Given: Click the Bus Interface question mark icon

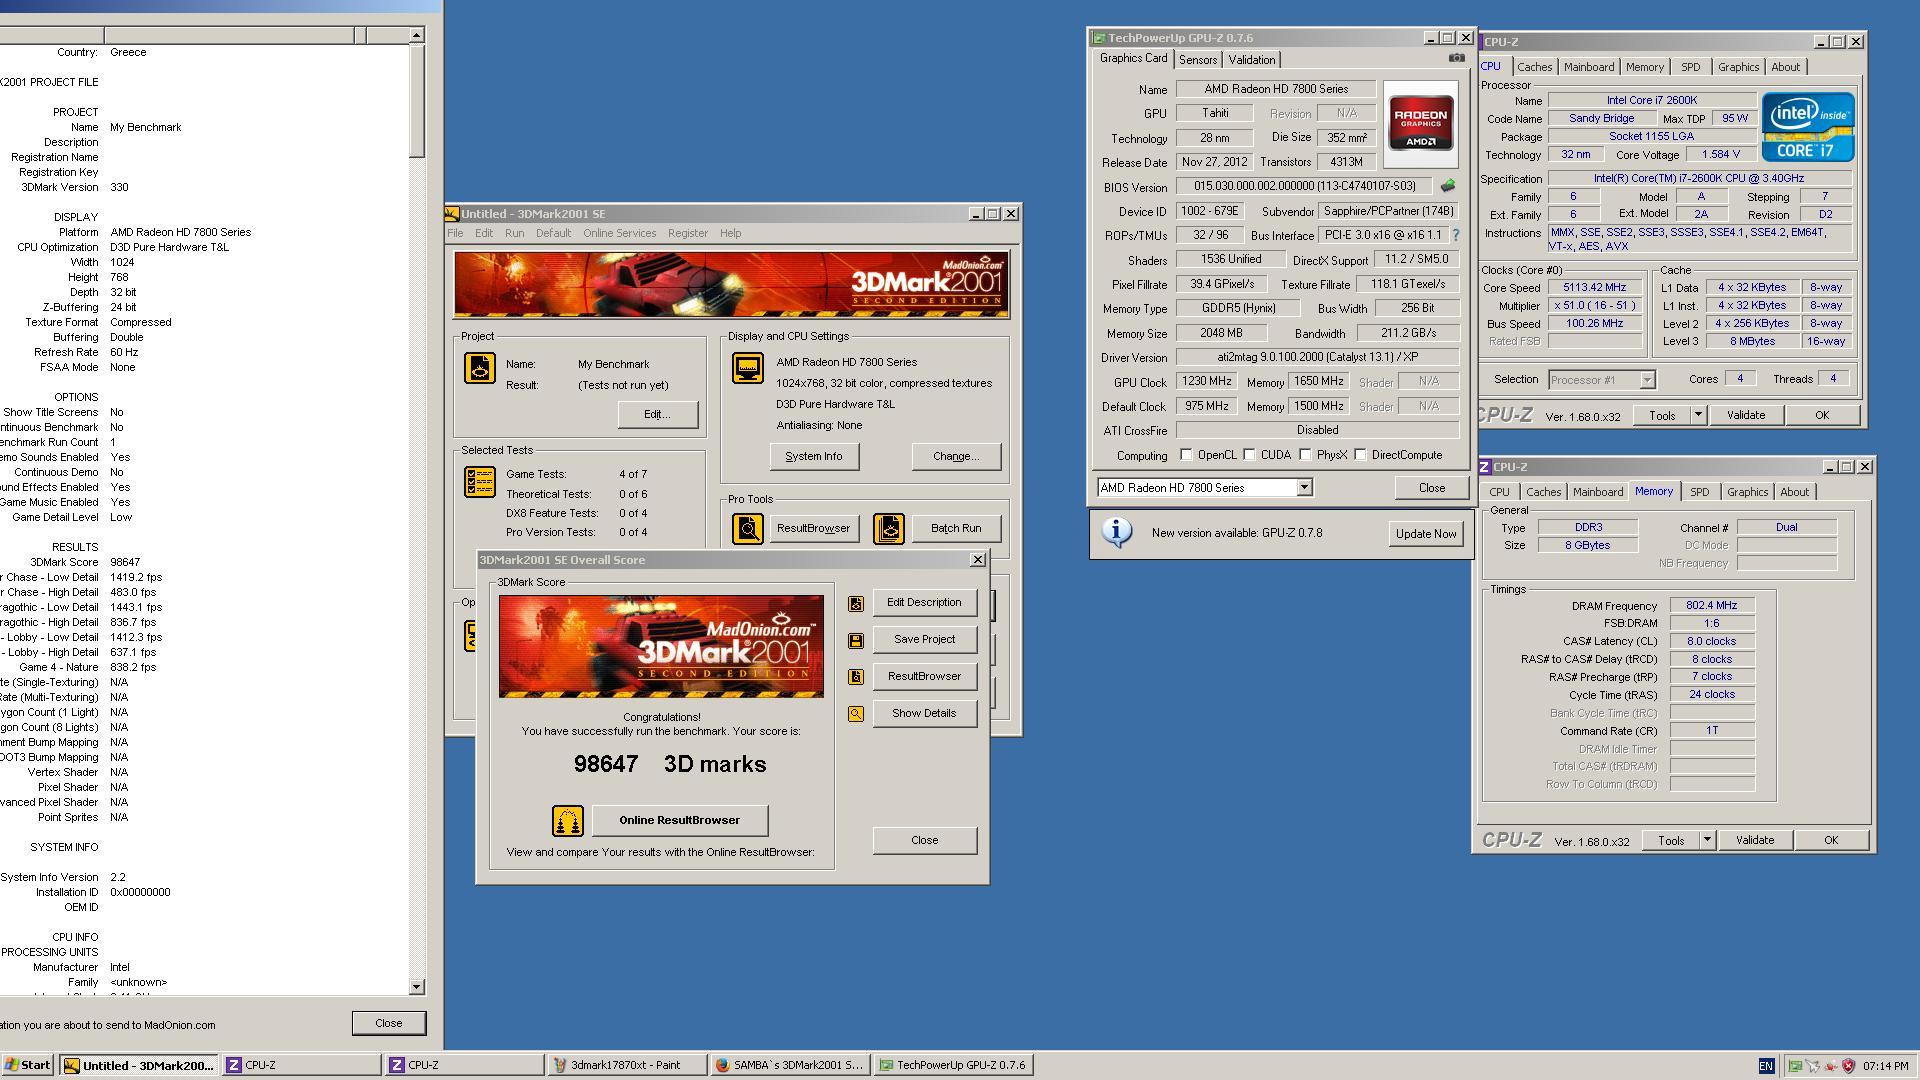Looking at the screenshot, I should click(x=1455, y=235).
